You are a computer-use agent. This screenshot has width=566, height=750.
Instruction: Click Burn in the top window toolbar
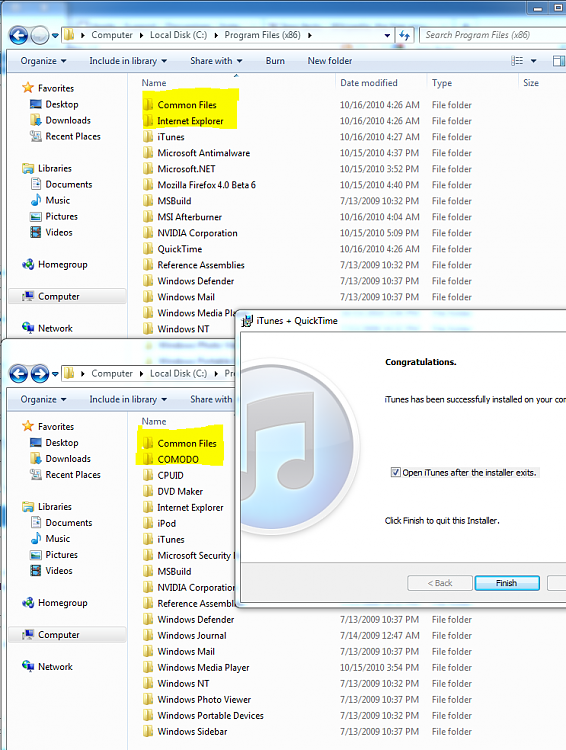point(275,61)
